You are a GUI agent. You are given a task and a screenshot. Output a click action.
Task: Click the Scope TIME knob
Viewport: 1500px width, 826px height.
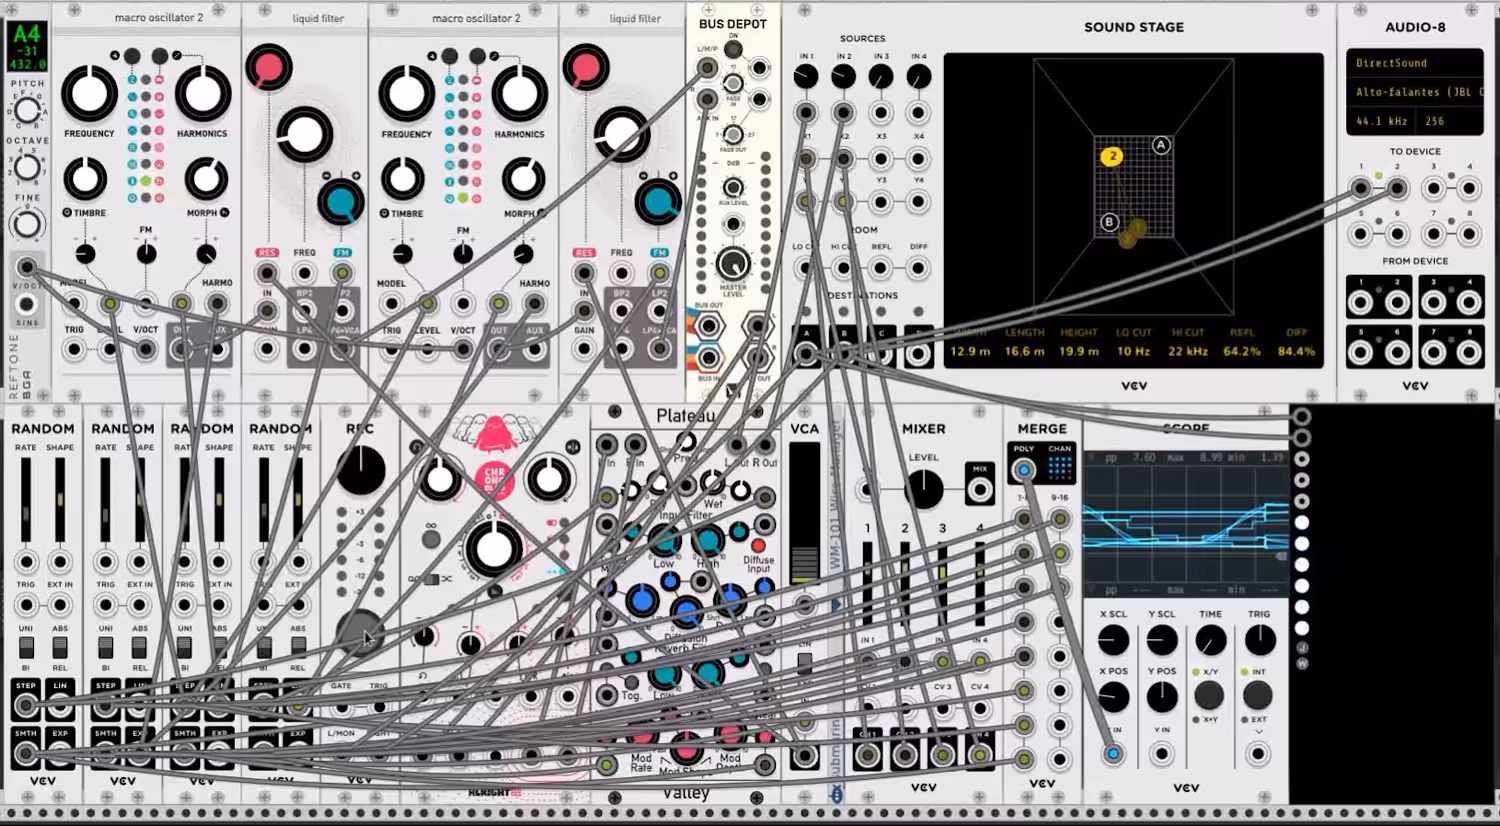[x=1210, y=640]
